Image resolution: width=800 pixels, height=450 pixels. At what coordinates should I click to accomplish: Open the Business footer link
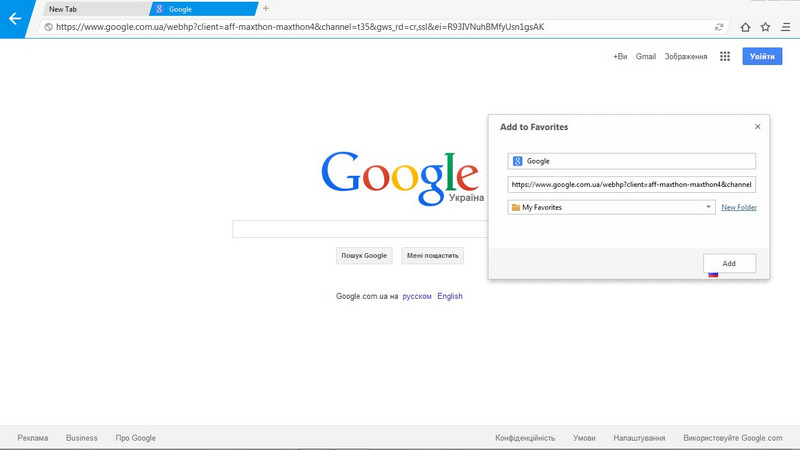click(x=82, y=438)
